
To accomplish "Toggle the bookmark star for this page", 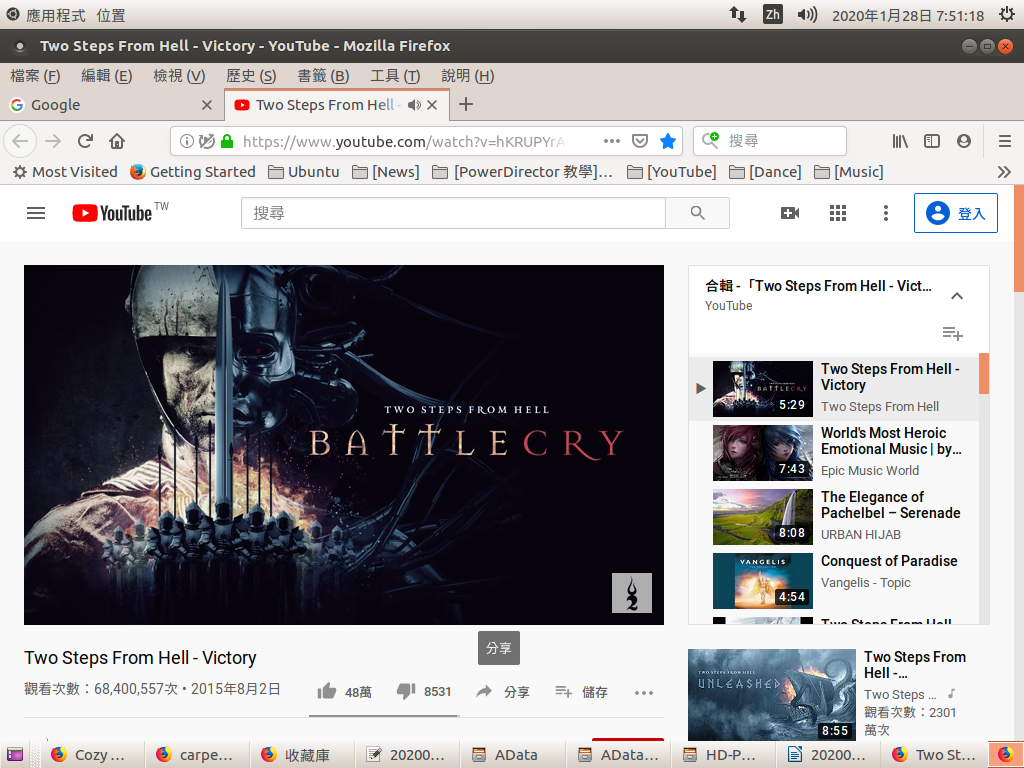I will tap(668, 141).
